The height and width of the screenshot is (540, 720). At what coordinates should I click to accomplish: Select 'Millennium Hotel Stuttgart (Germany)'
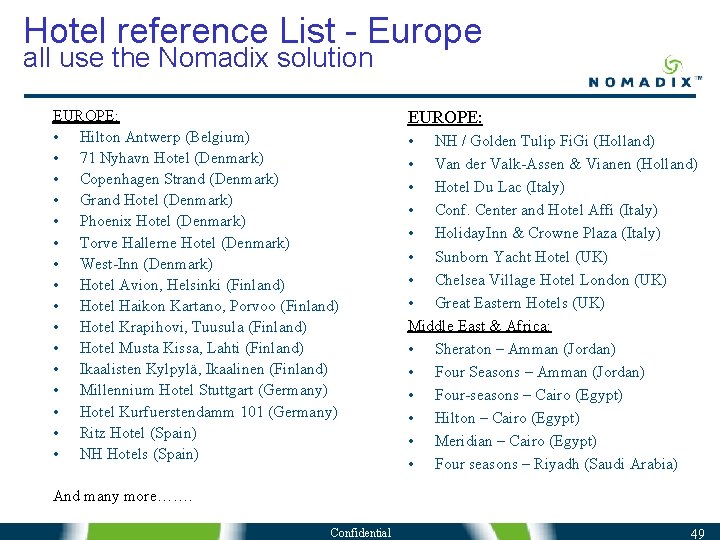click(203, 391)
